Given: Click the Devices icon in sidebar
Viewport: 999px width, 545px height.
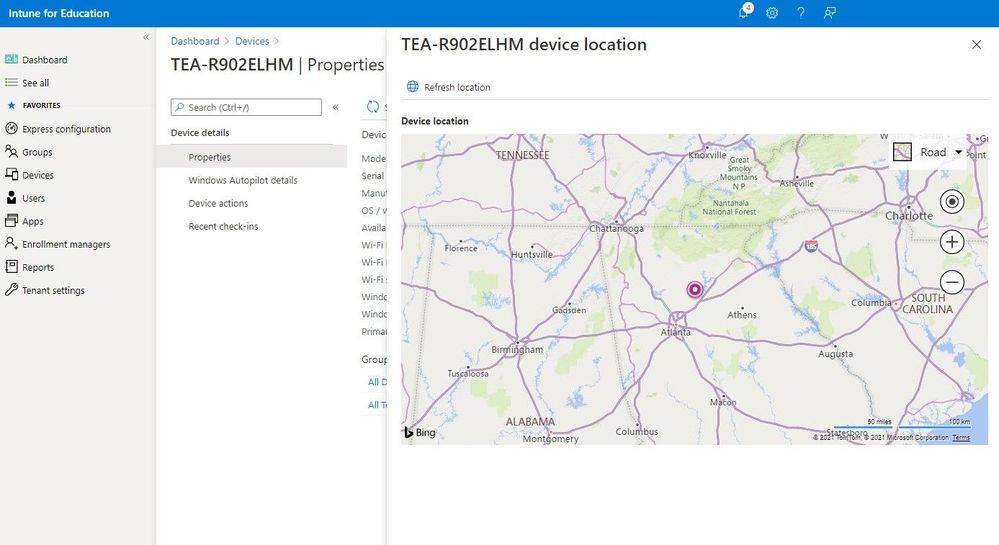Looking at the screenshot, I should pyautogui.click(x=11, y=175).
